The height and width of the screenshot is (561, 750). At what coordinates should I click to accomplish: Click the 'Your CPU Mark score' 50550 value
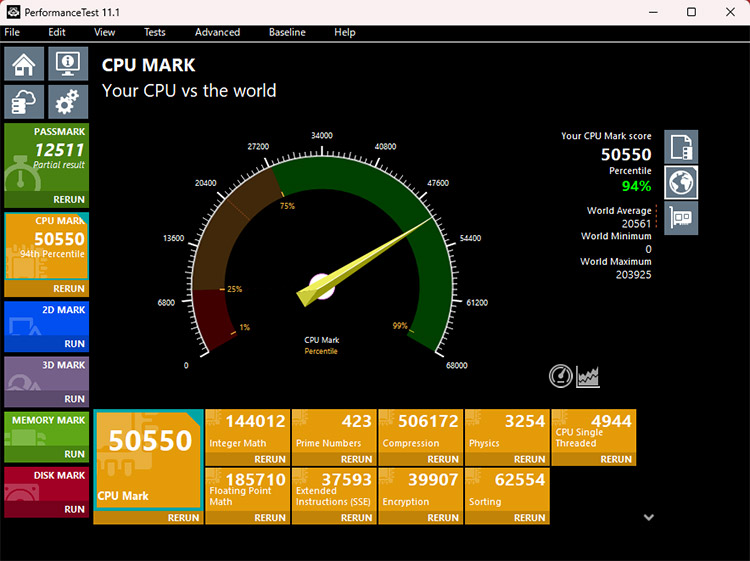pyautogui.click(x=626, y=154)
